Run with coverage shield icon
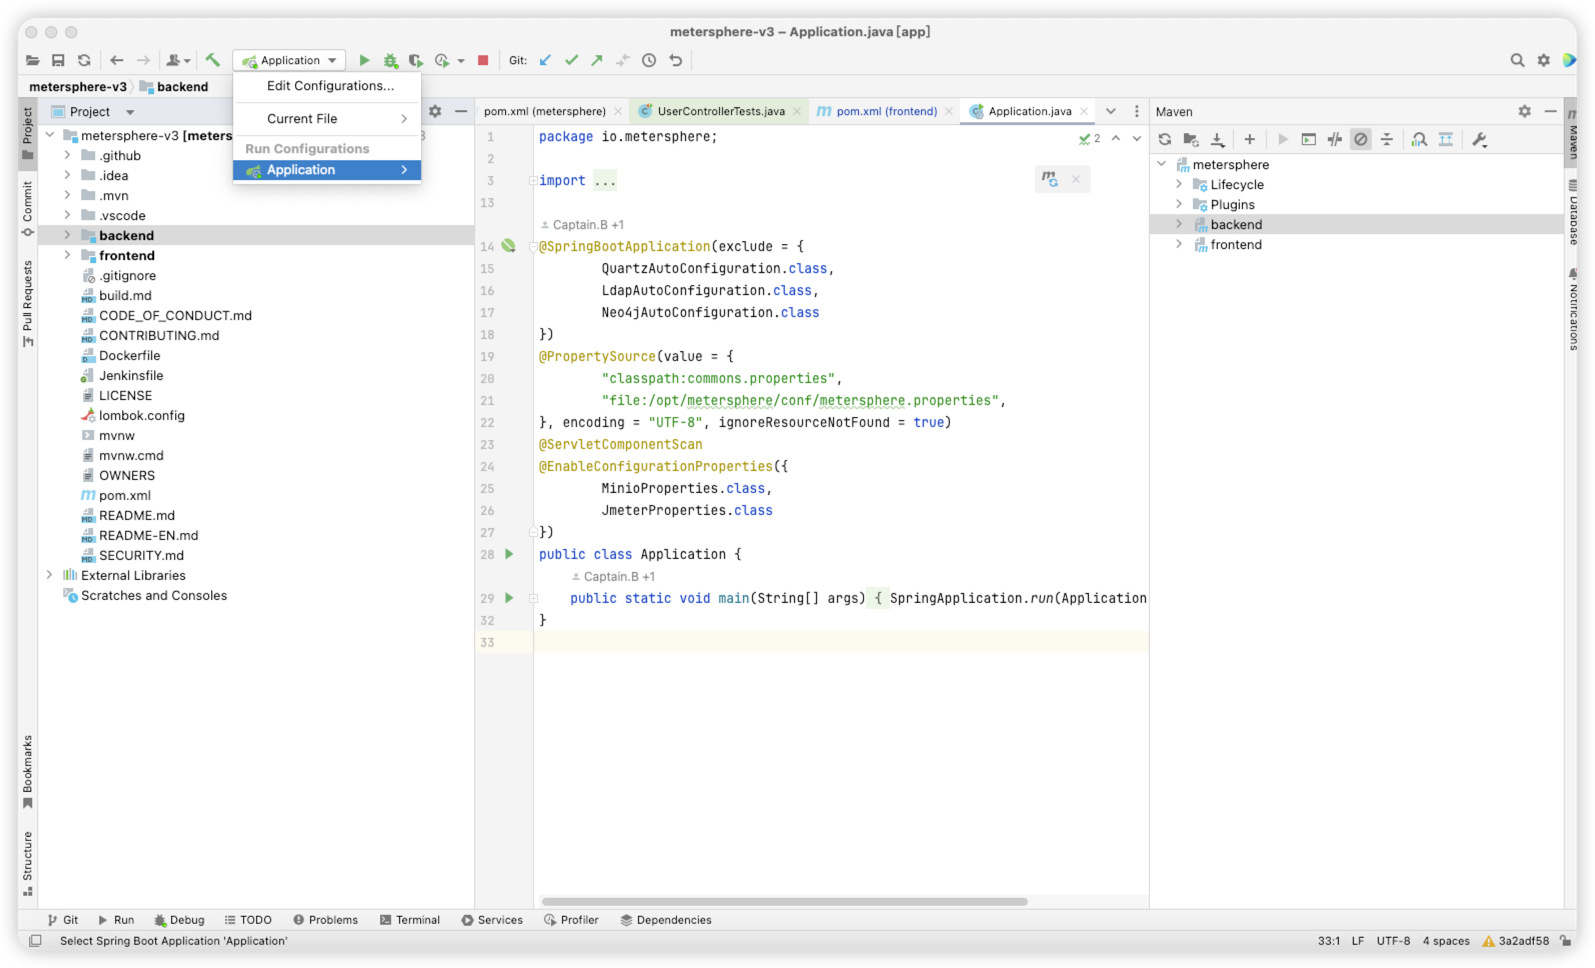 pos(415,60)
